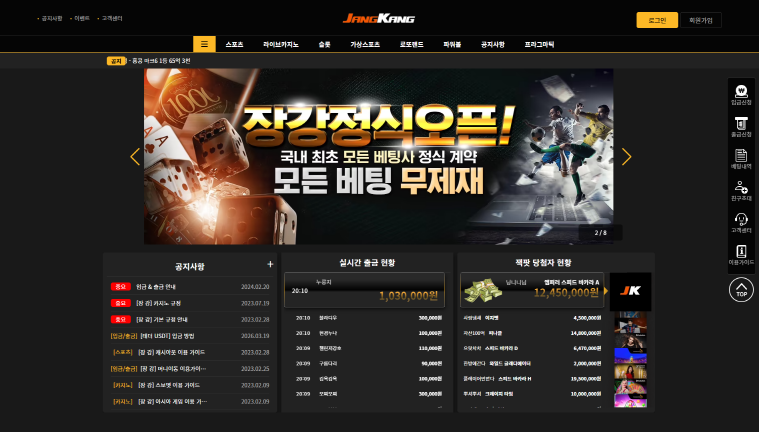
Task: Click the 로그인 login button
Action: point(657,20)
